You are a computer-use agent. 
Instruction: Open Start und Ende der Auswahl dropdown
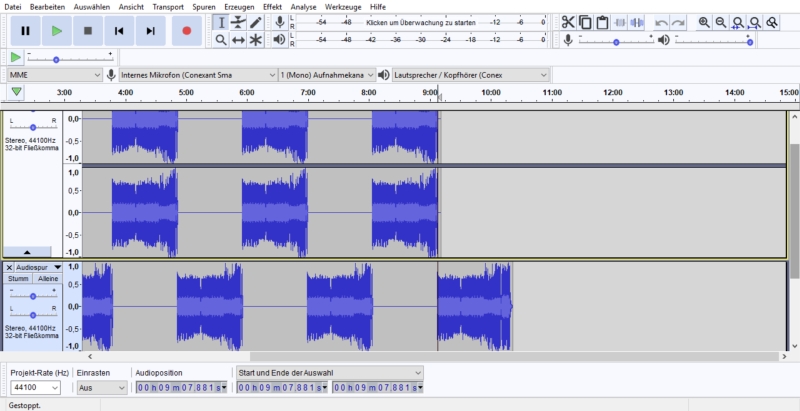(330, 373)
